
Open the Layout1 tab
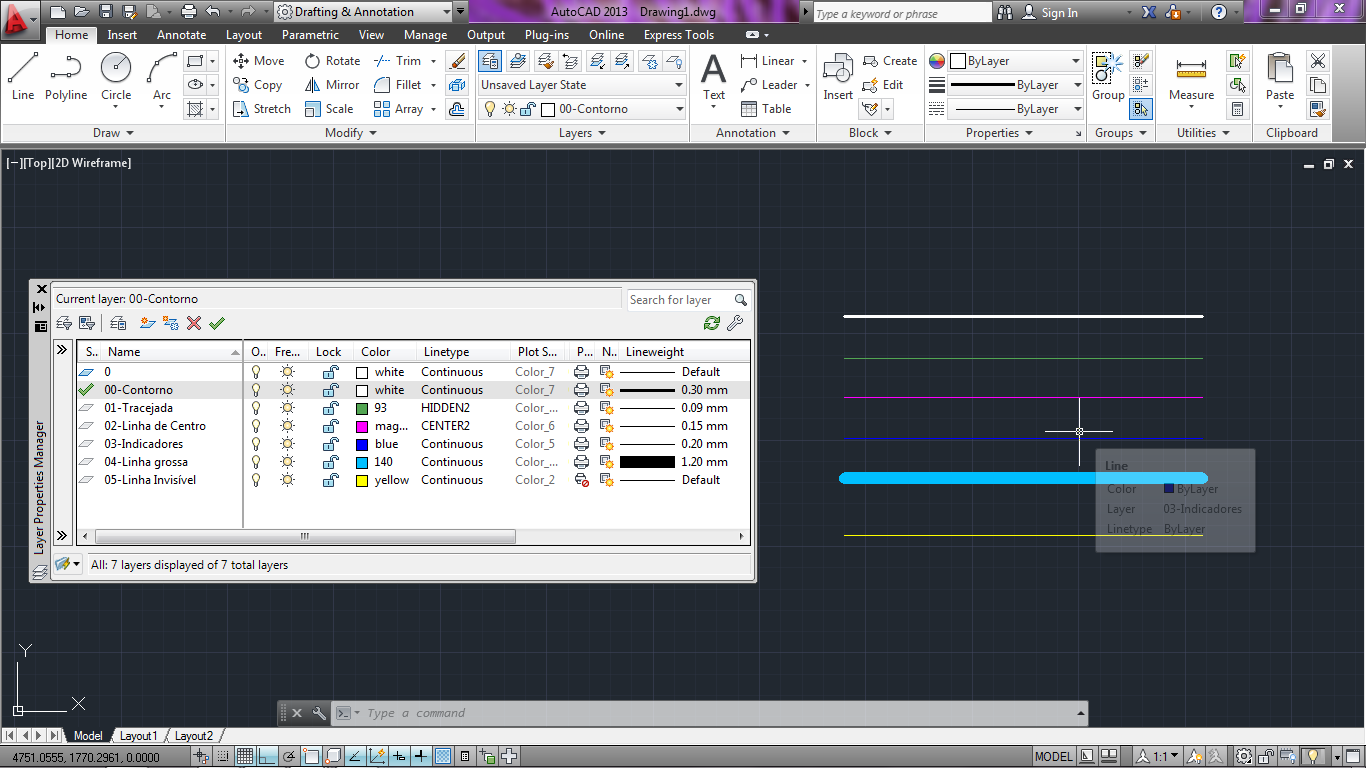139,736
